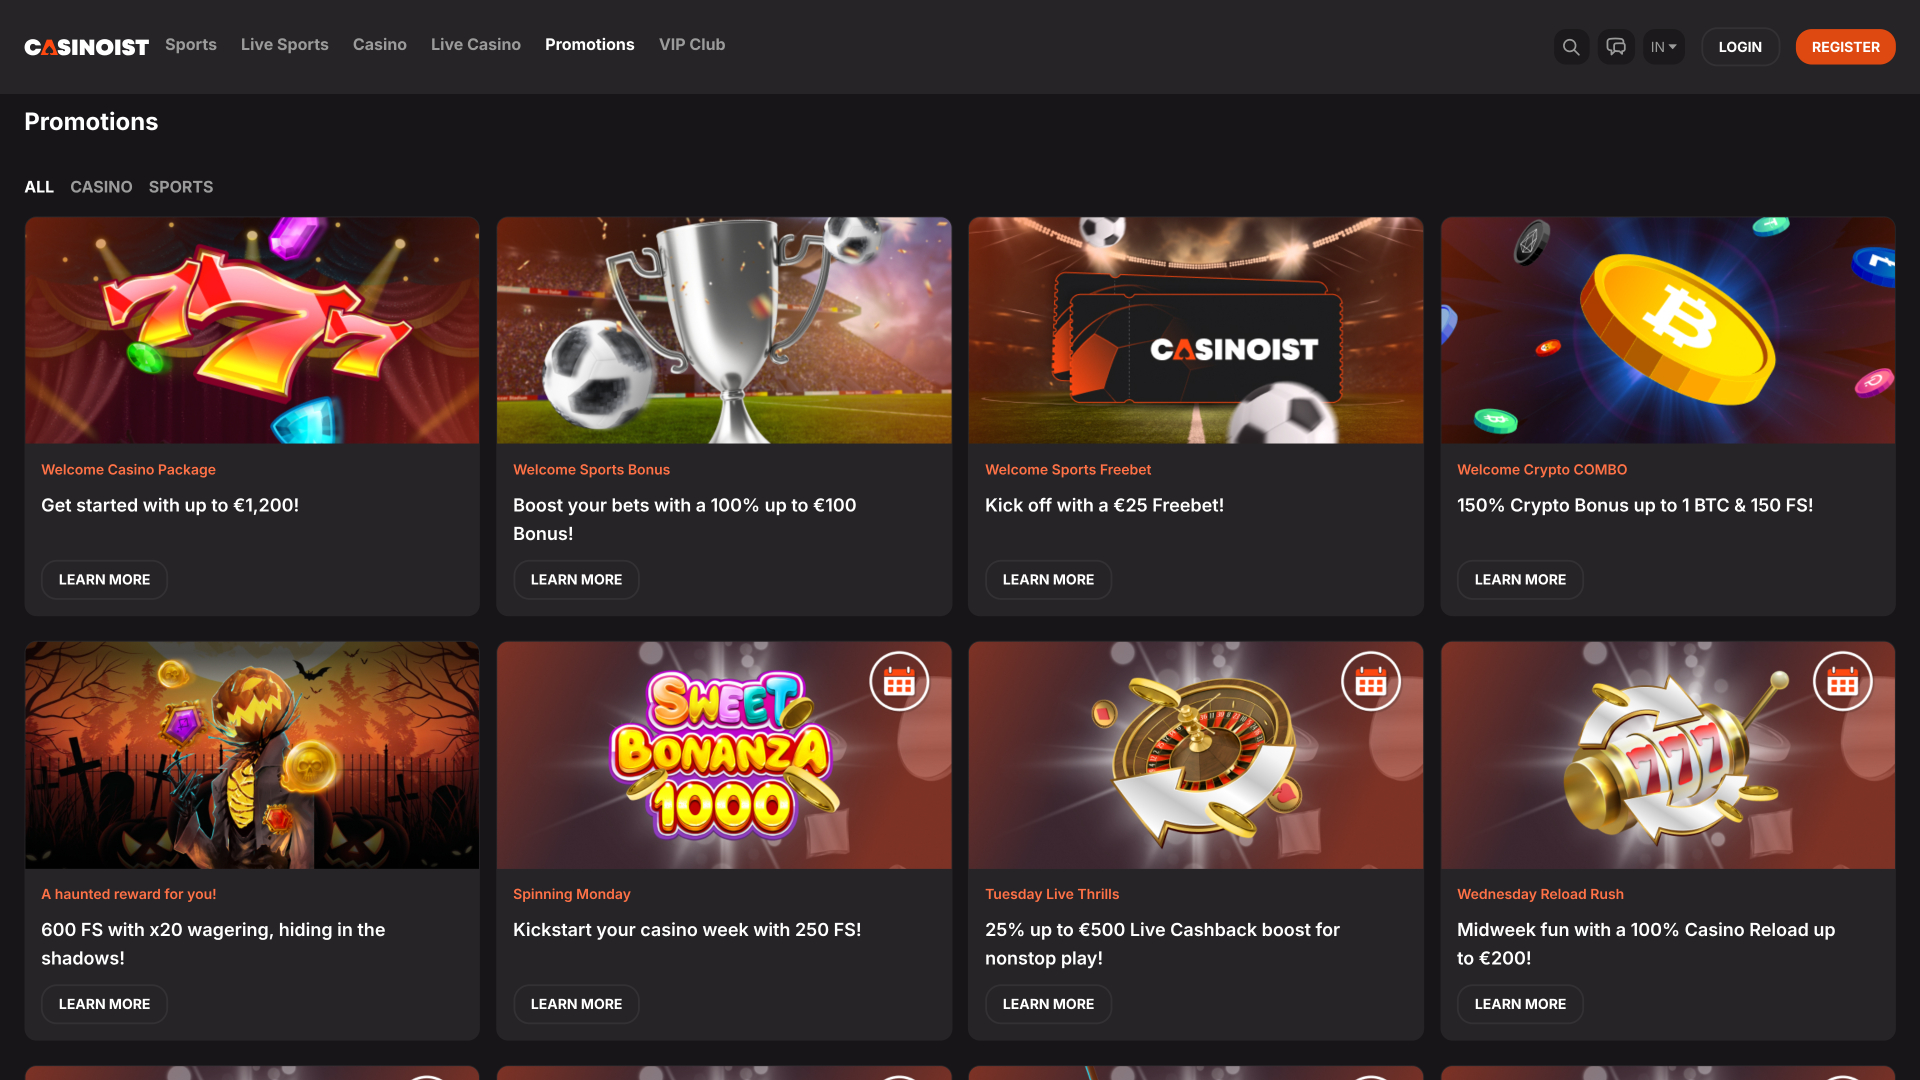This screenshot has height=1080, width=1920.
Task: Learn more about the Welcome Casino Package
Action: tap(104, 579)
